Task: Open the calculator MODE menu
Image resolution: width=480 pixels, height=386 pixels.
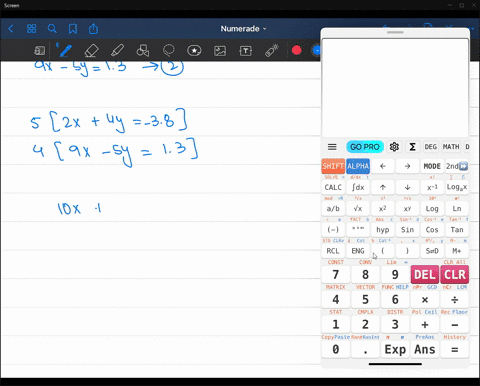Action: coord(432,166)
